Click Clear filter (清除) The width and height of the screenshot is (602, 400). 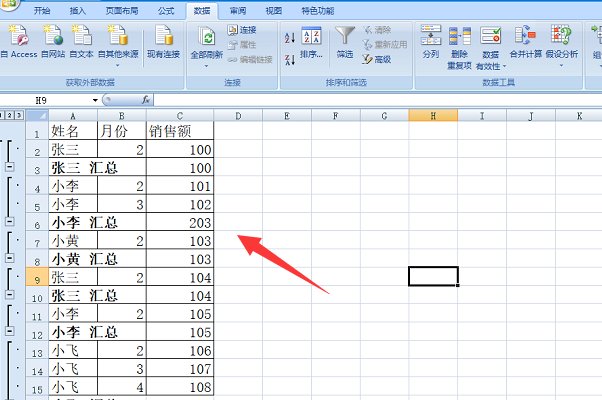(x=378, y=30)
